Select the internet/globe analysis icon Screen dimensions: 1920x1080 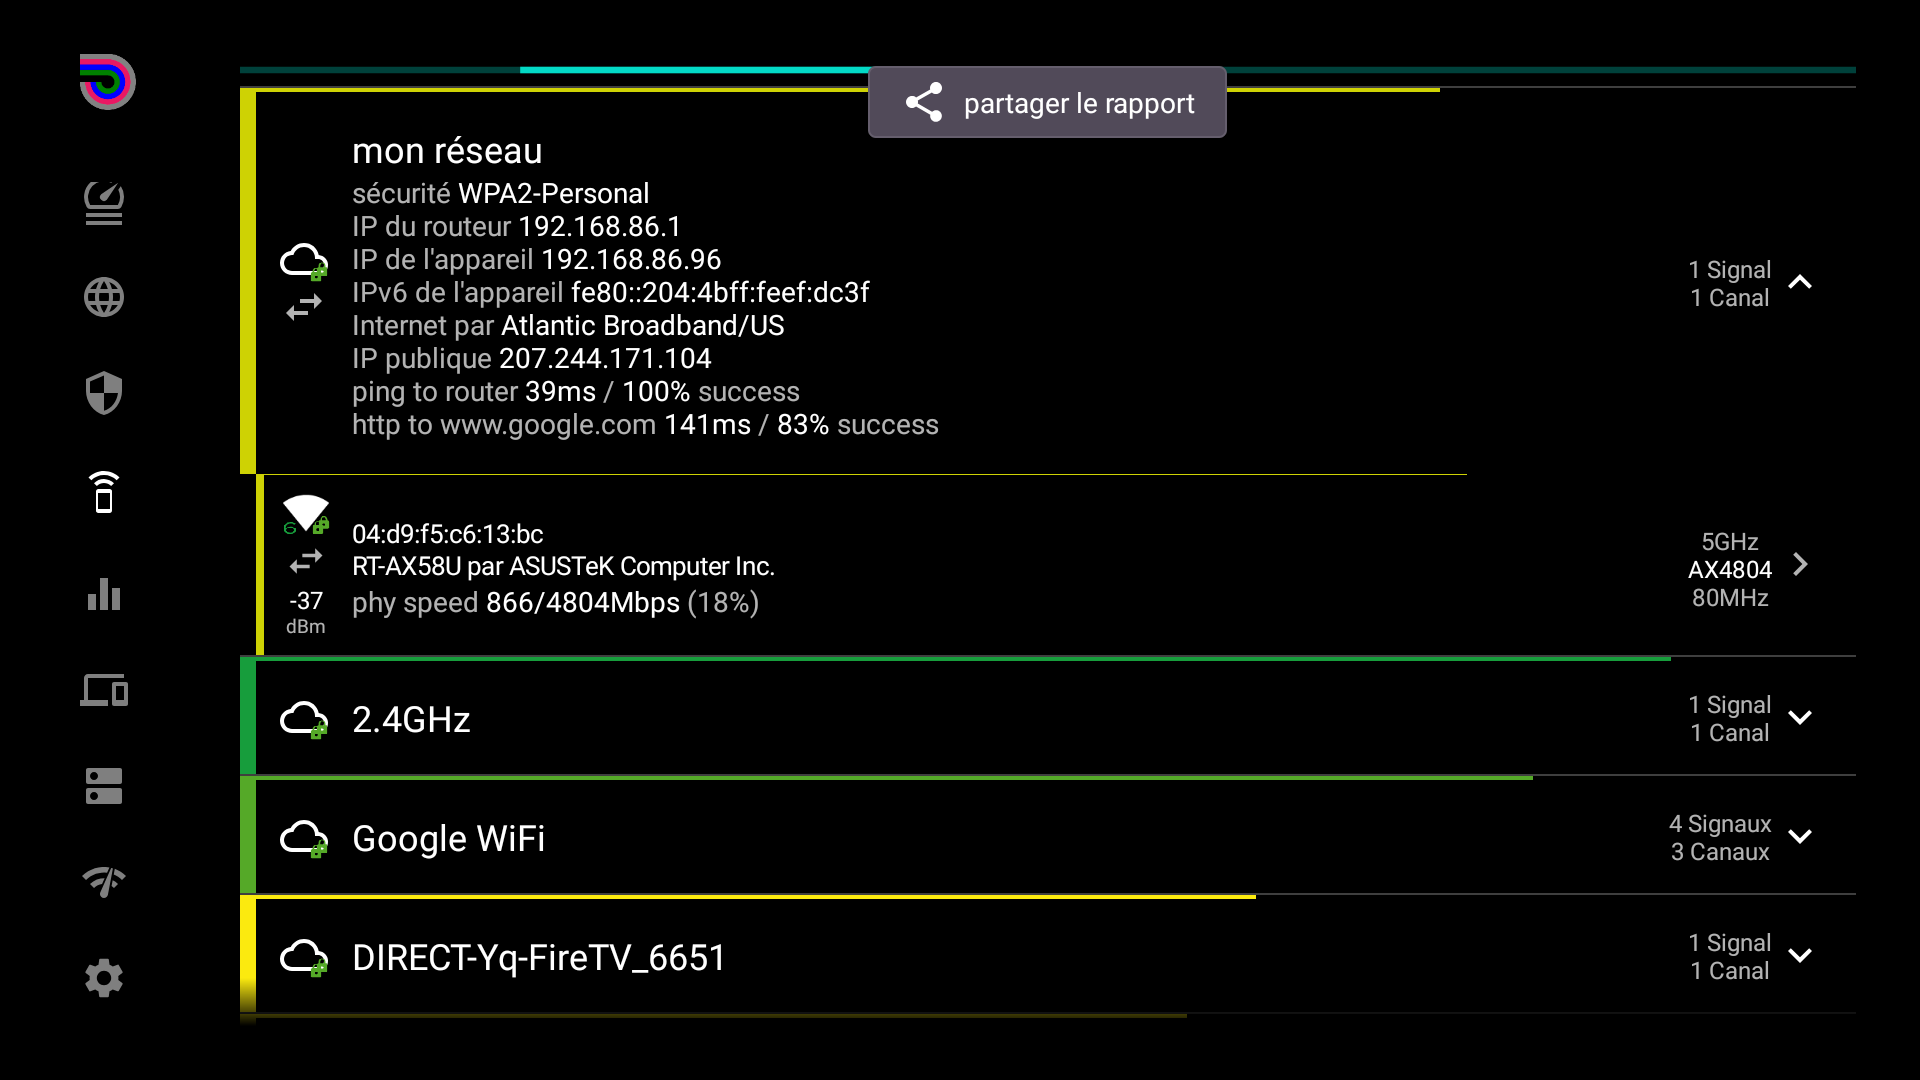point(104,297)
